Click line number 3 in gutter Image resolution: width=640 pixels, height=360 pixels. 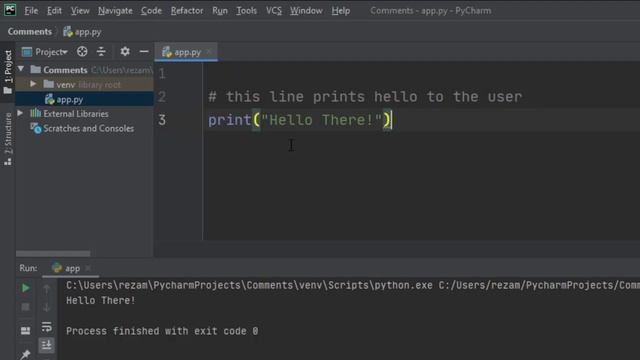coord(162,120)
